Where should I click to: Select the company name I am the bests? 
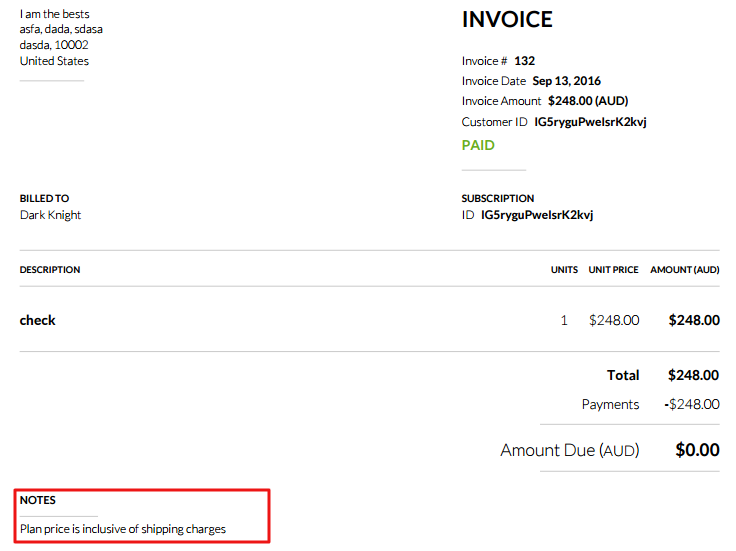tap(54, 14)
